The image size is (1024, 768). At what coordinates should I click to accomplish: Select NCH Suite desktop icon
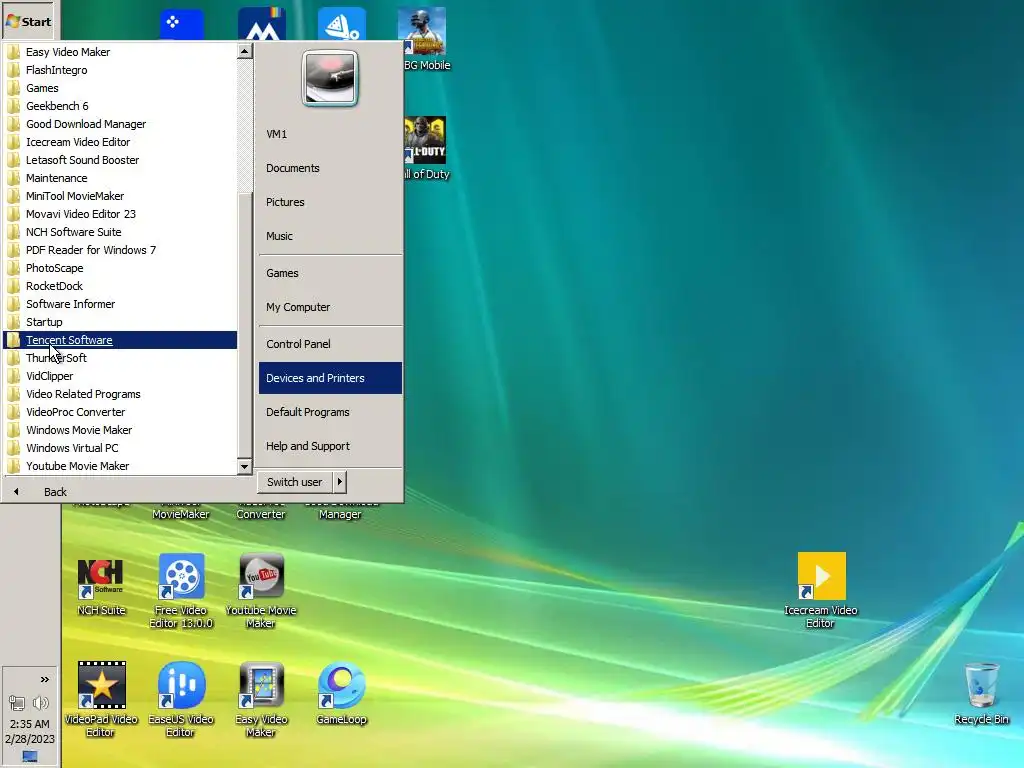pos(101,587)
